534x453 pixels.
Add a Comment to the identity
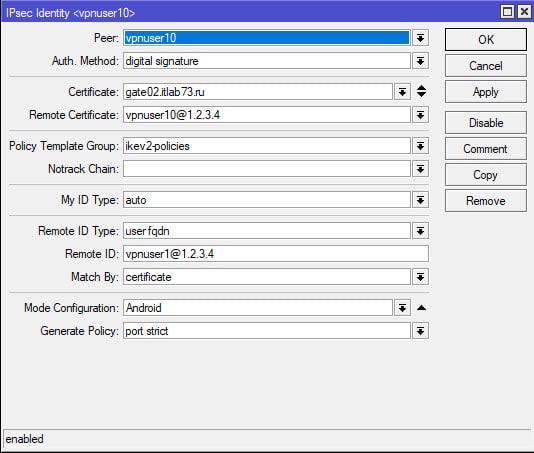[486, 149]
